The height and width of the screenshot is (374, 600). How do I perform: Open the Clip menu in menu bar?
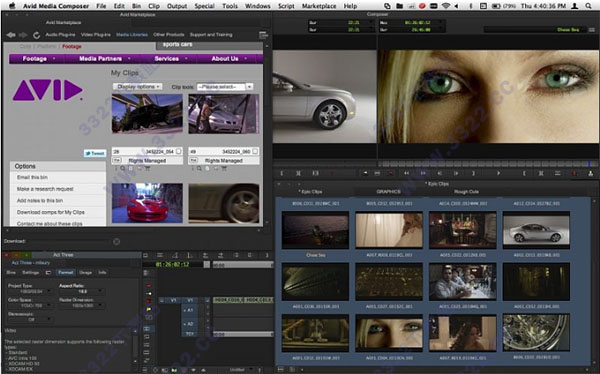coord(154,6)
